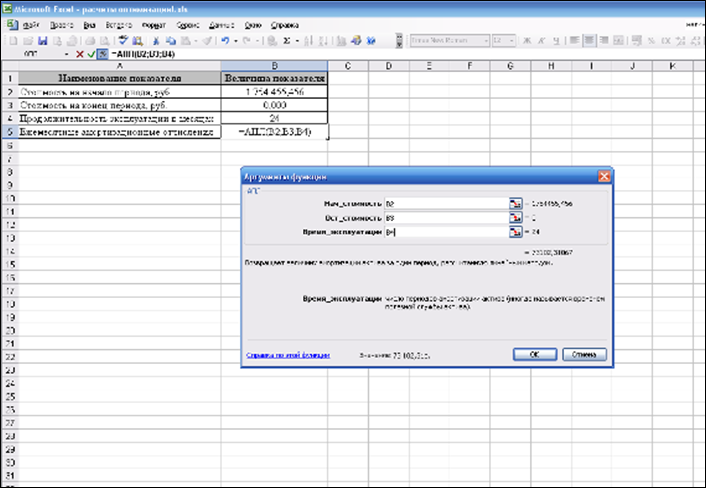
Task: Toggle Italic (К) formatting
Action: point(541,41)
